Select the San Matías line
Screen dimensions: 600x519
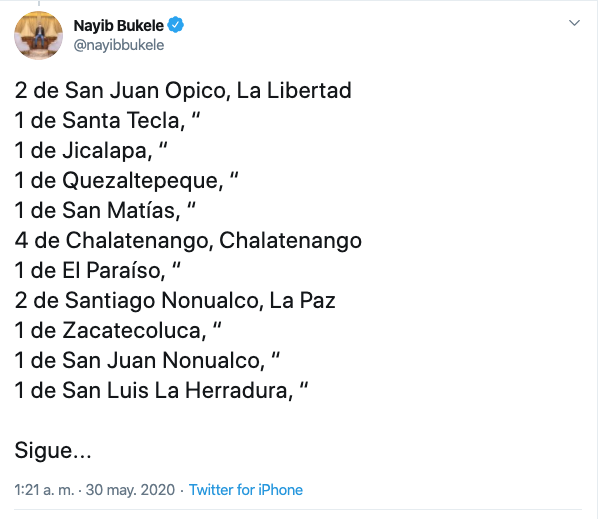102,211
